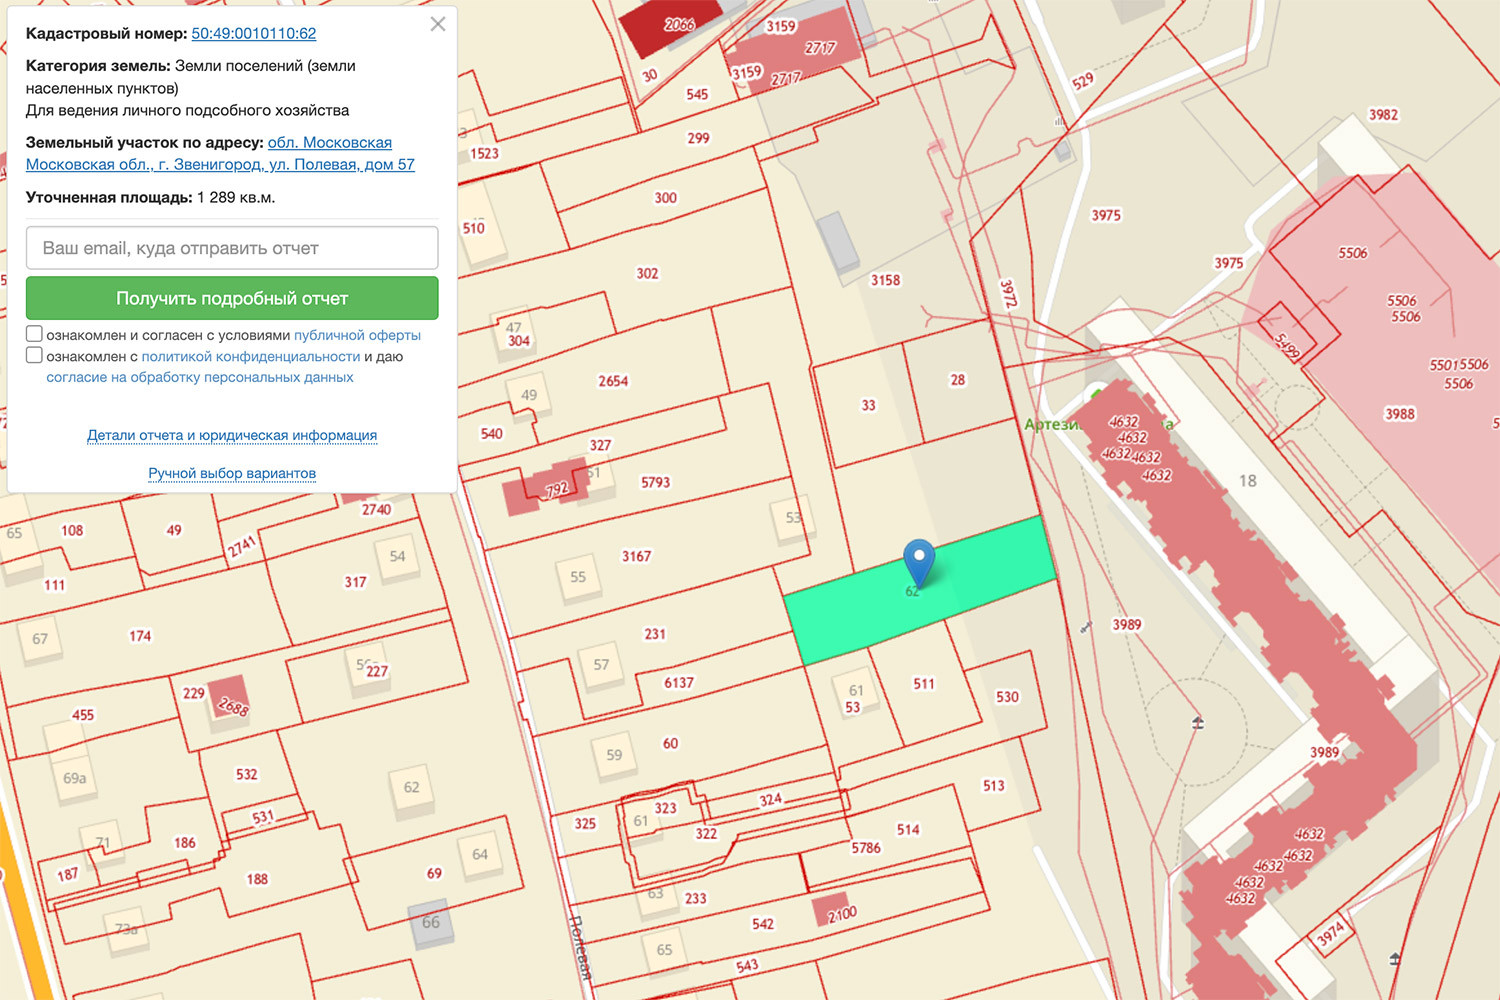The height and width of the screenshot is (1000, 1500).
Task: Select parcel 5499 on the map
Action: [x=1287, y=346]
